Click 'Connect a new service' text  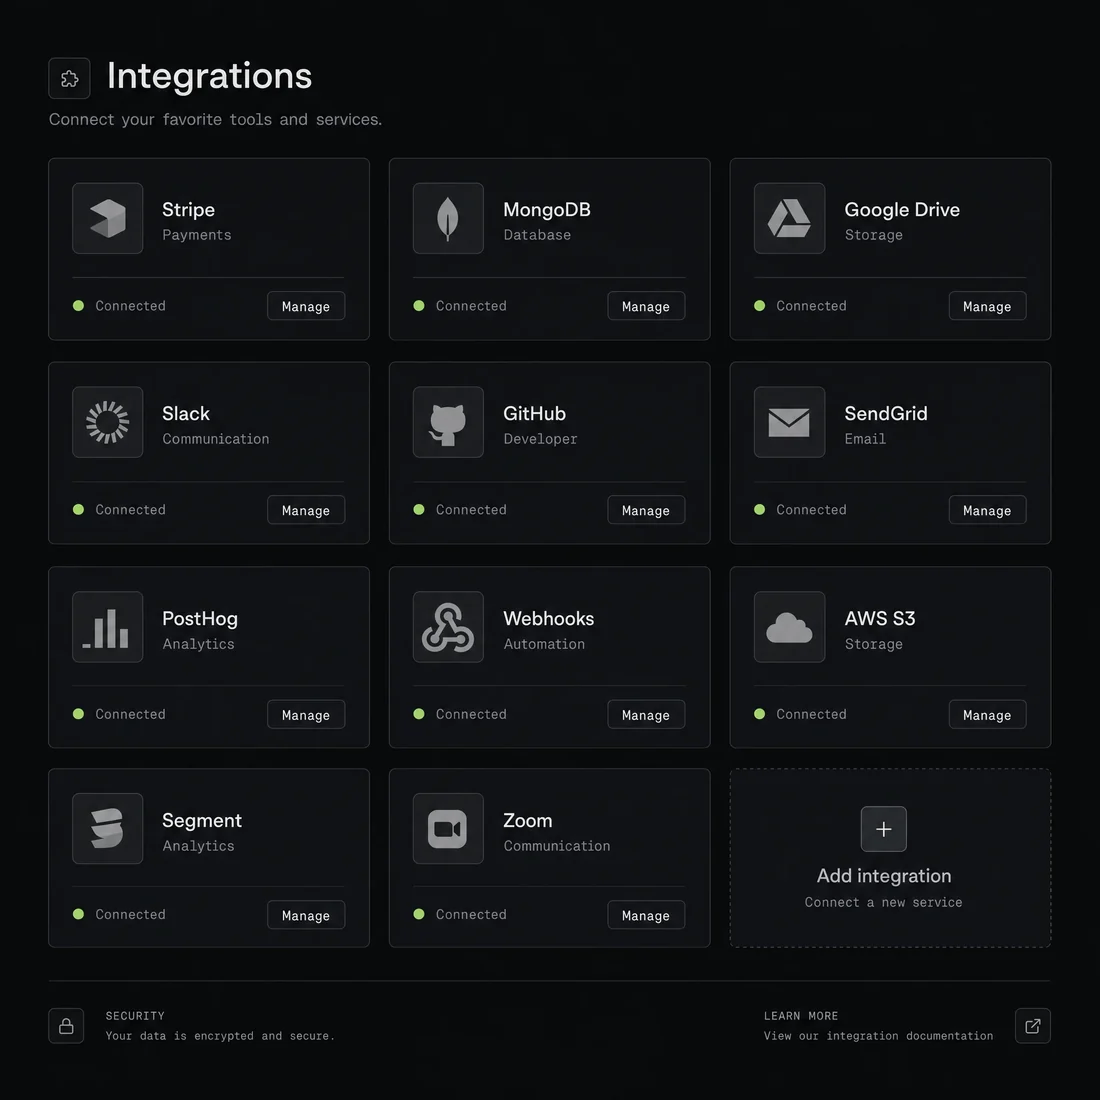884,902
